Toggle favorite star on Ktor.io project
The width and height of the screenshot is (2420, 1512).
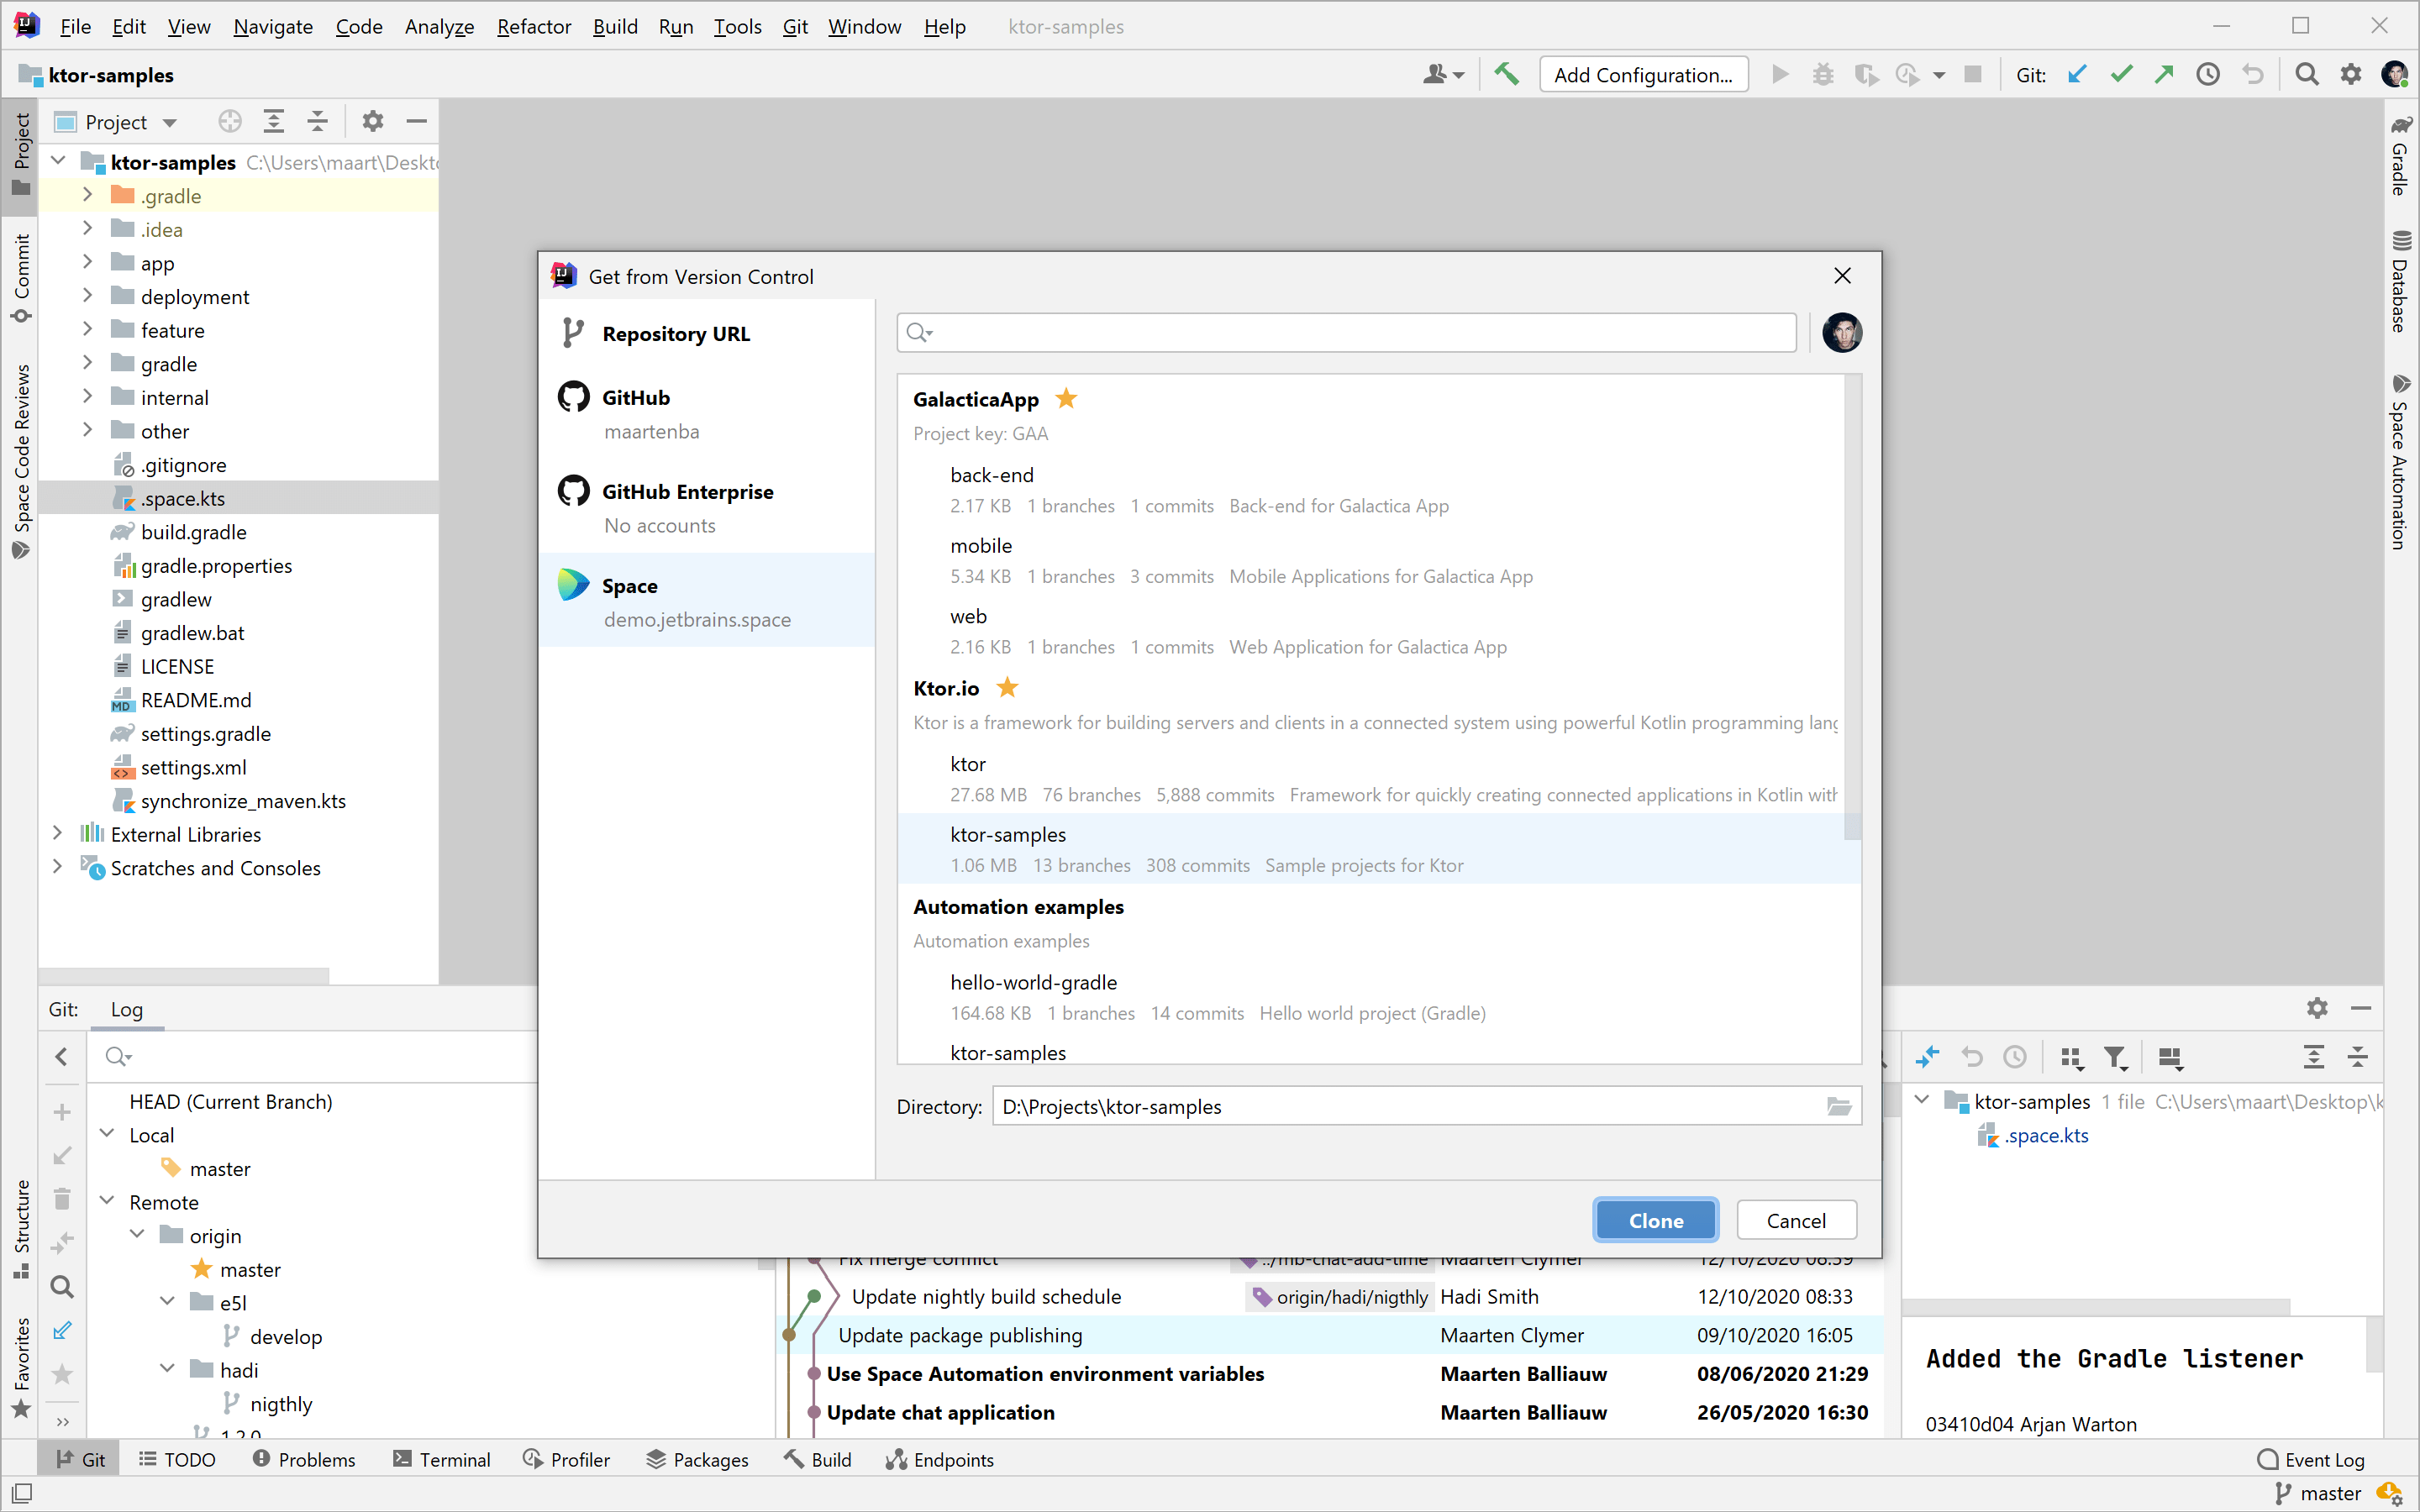(x=1007, y=687)
